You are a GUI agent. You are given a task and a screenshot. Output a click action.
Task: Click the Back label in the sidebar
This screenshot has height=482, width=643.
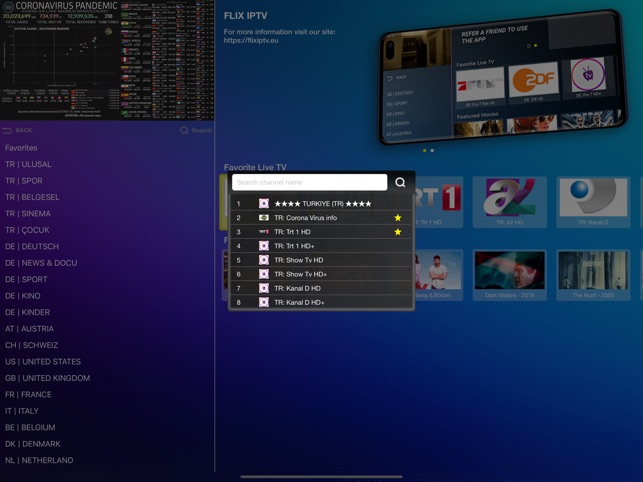[x=23, y=130]
